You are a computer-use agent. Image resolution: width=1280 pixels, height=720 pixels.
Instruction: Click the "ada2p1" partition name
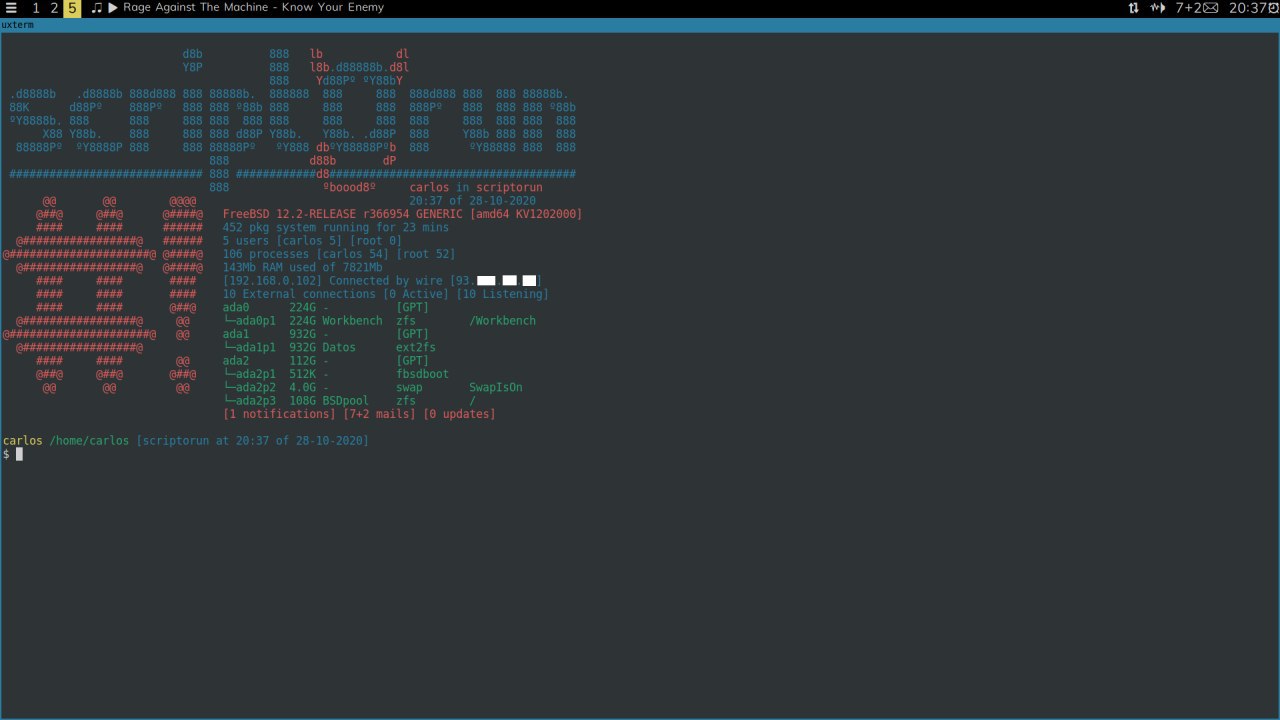[256, 374]
